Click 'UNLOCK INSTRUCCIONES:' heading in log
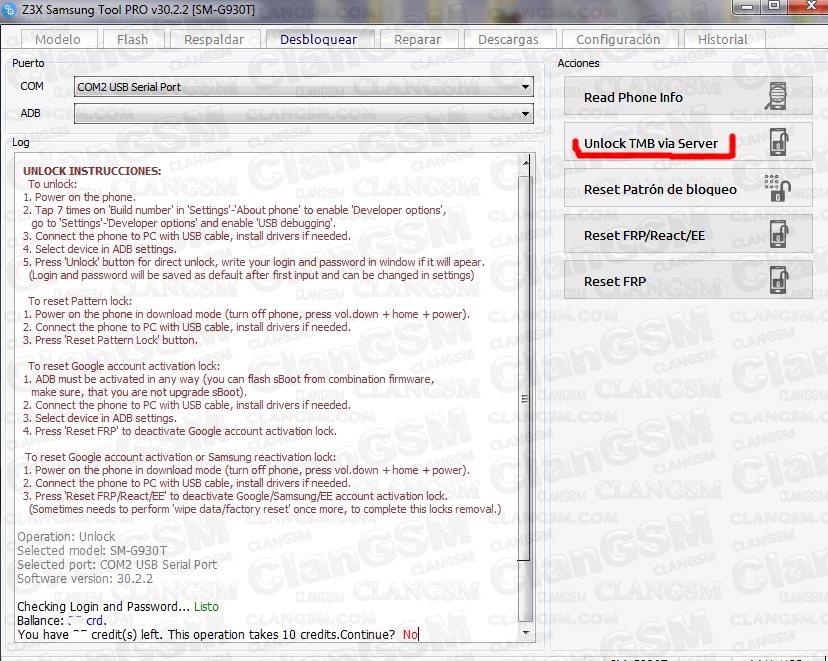This screenshot has width=828, height=661. (92, 171)
